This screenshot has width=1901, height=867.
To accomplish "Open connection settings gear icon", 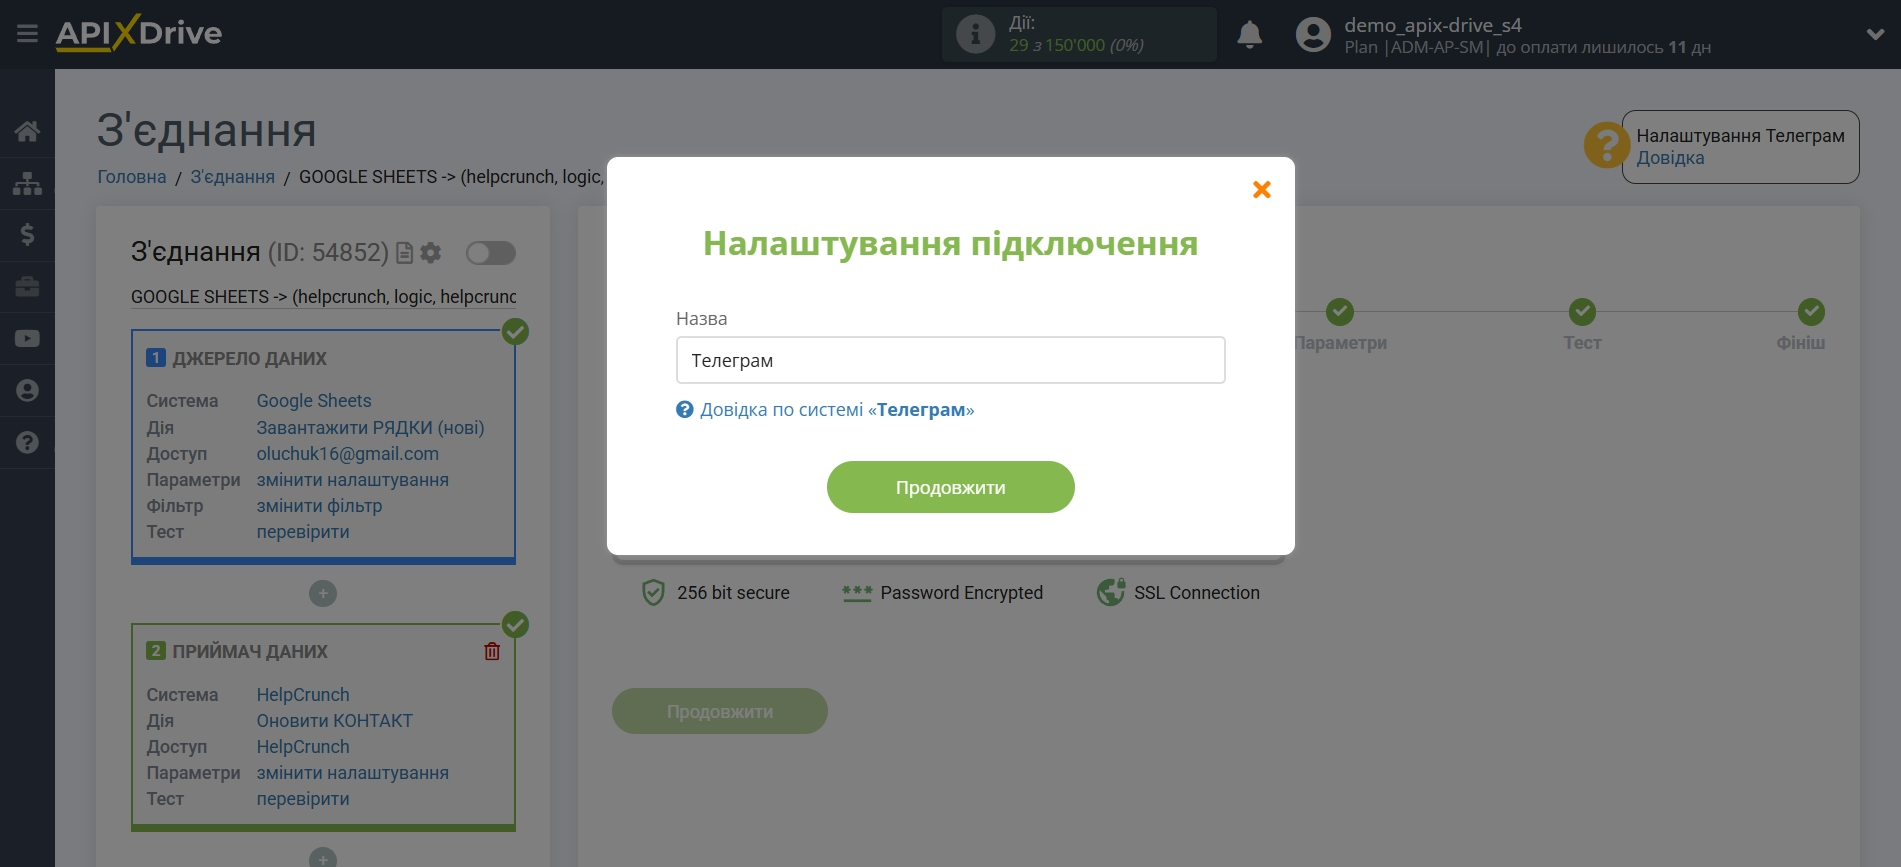I will [431, 253].
